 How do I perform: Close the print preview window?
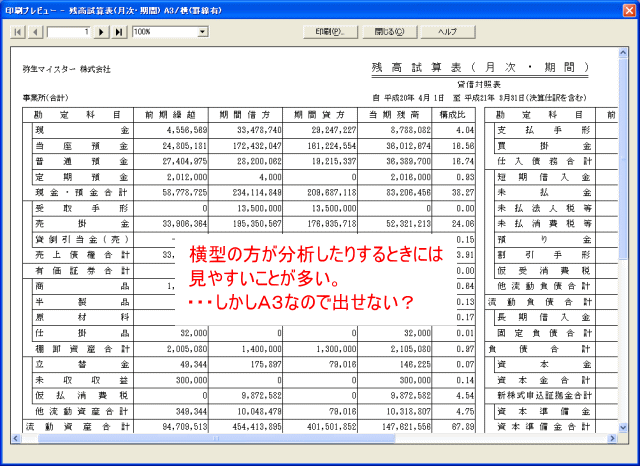629,10
